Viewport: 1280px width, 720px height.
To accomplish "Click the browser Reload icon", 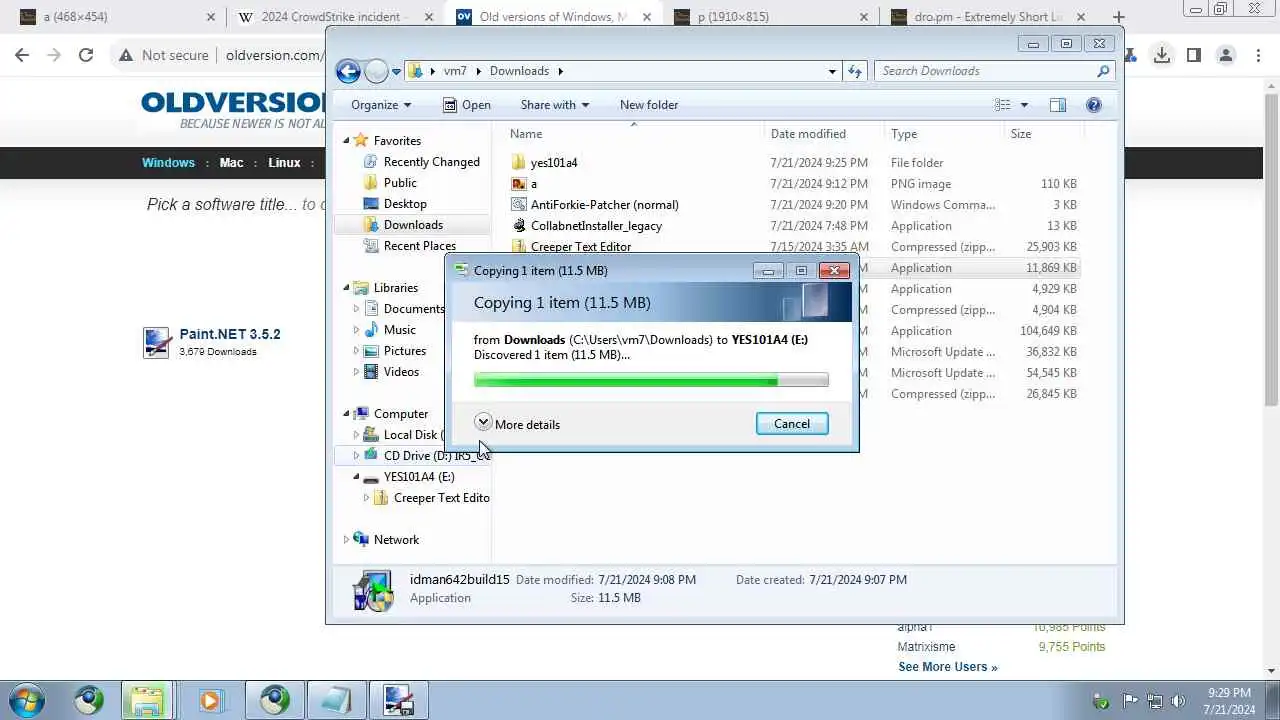I will tap(86, 55).
